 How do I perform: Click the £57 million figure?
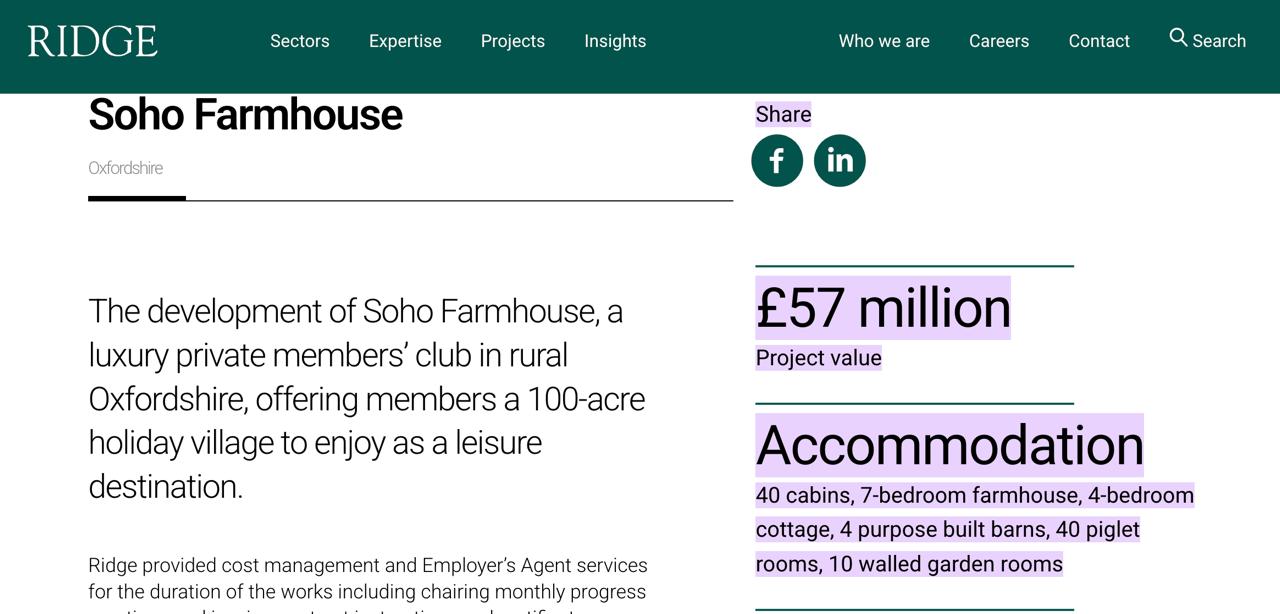point(883,308)
